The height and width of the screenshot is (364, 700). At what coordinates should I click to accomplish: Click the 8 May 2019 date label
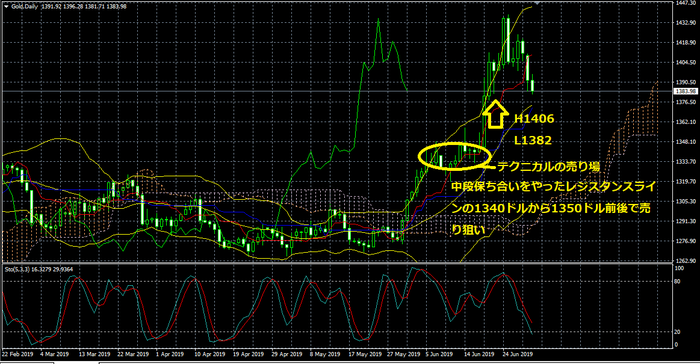pos(325,354)
